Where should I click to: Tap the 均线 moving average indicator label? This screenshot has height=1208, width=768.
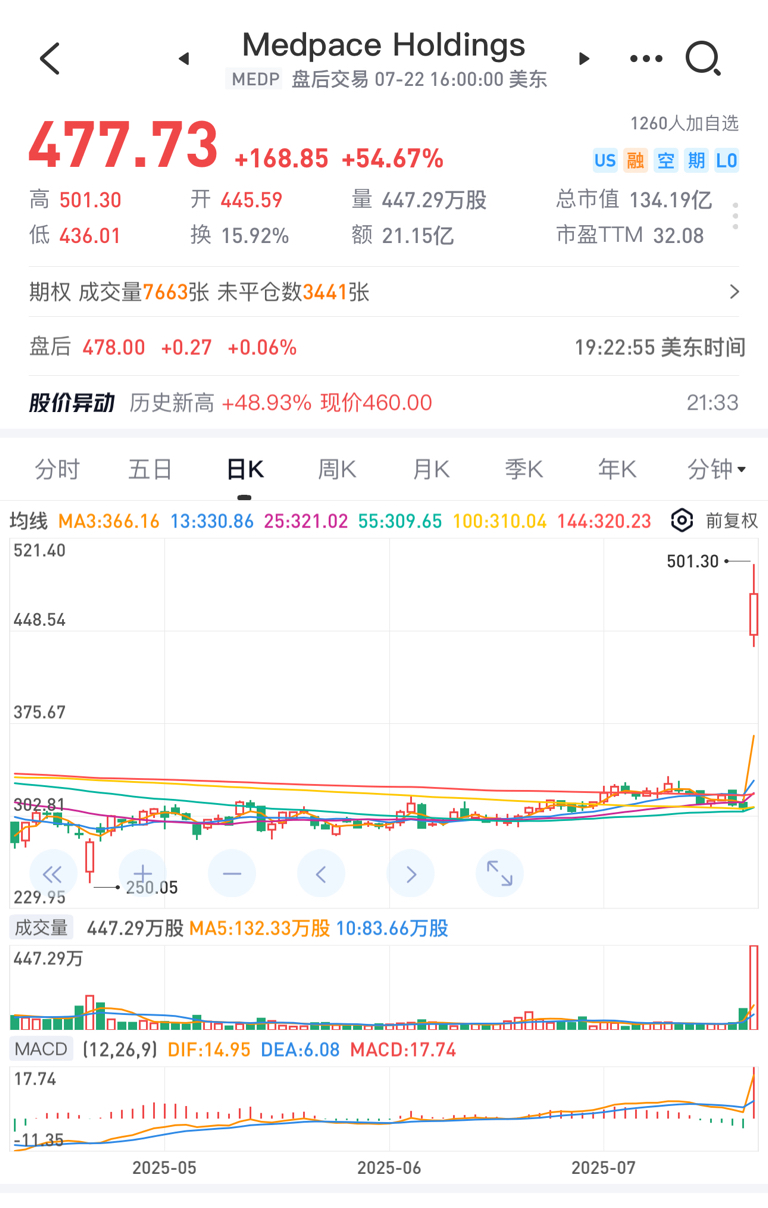point(29,521)
